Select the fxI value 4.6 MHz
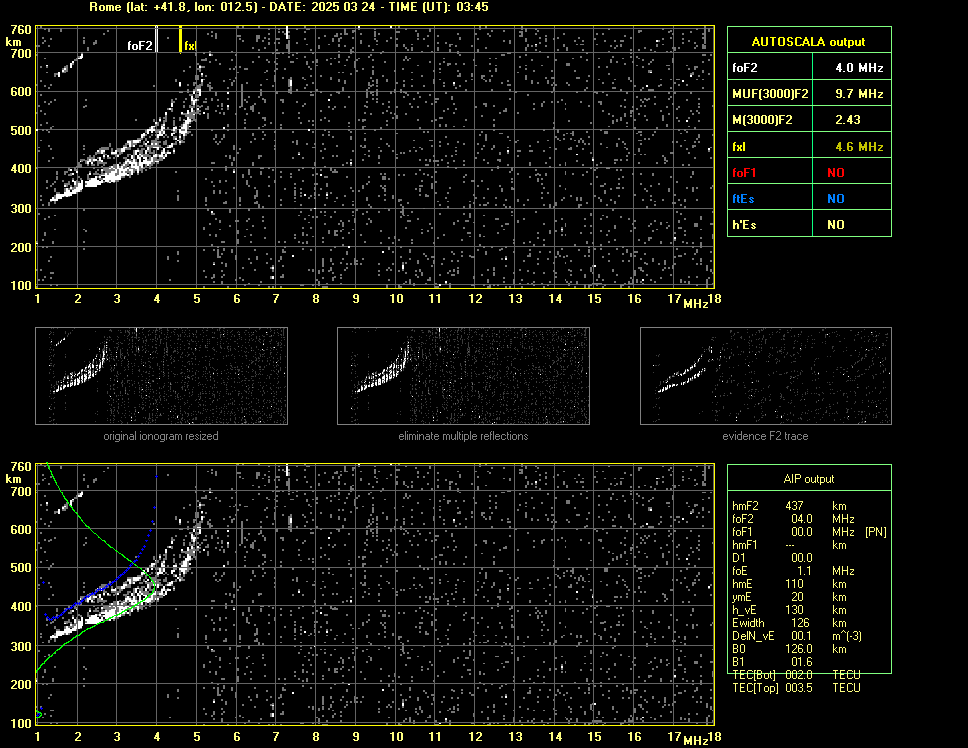 click(859, 147)
